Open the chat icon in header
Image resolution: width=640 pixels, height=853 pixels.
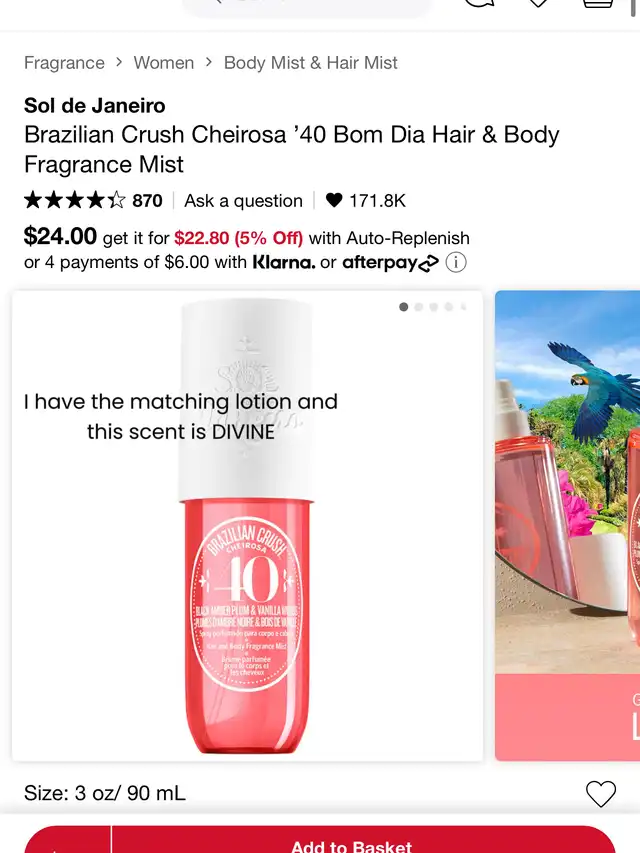pos(479,3)
